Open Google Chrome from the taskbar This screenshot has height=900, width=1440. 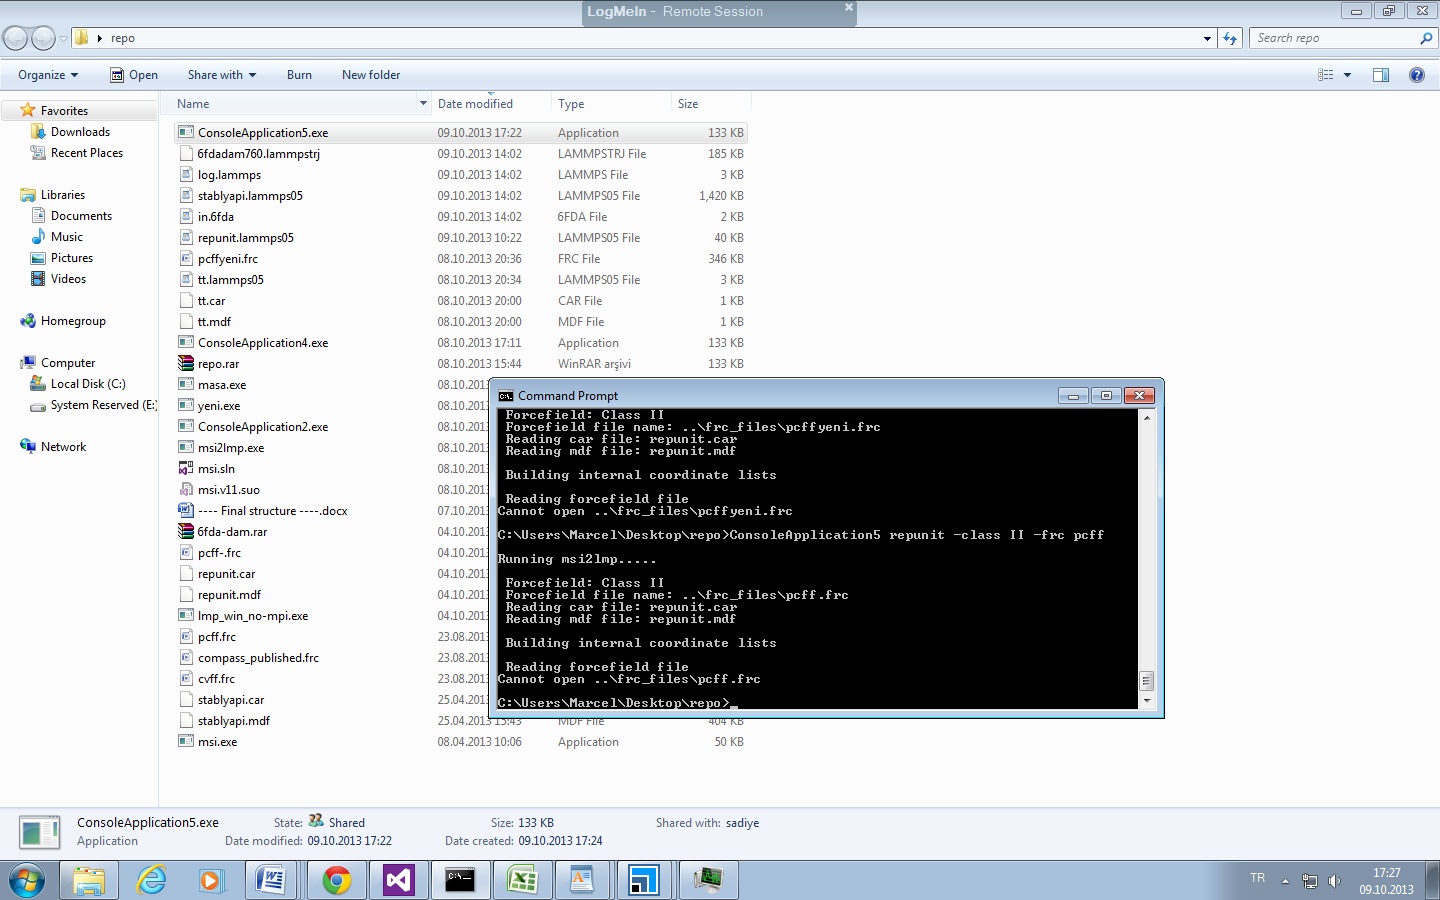point(336,880)
